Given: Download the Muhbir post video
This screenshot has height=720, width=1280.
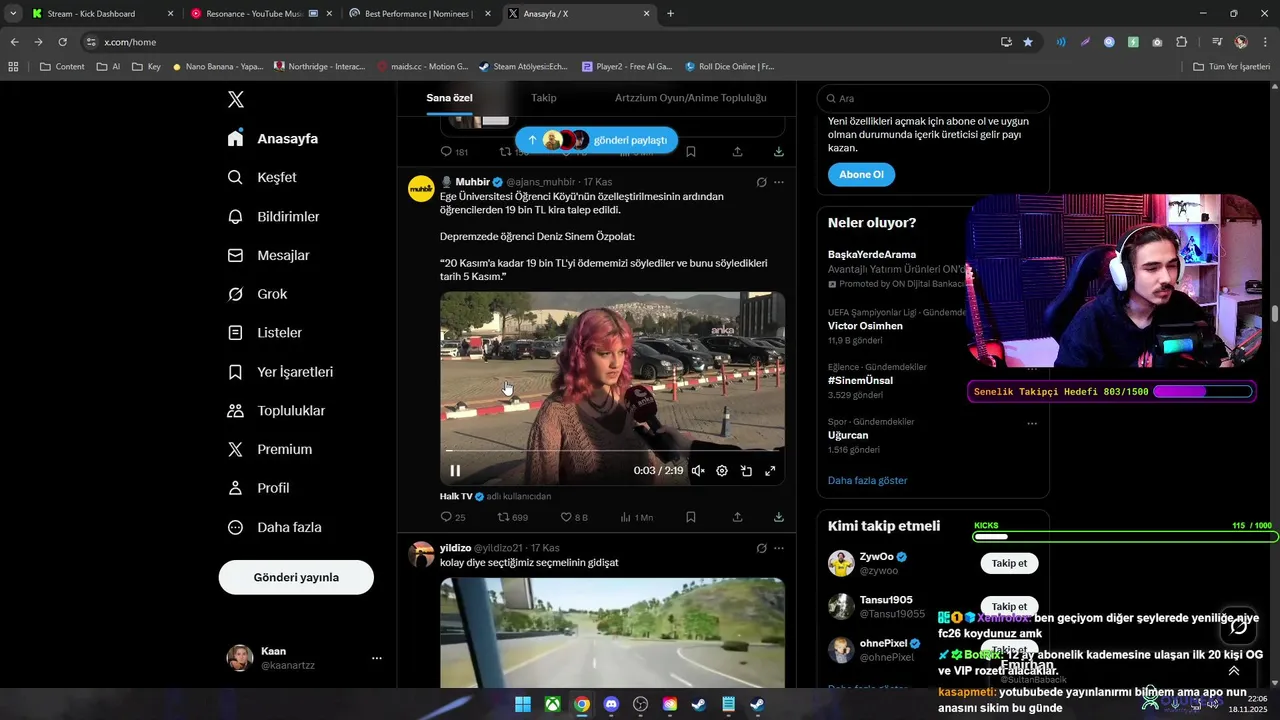Looking at the screenshot, I should pyautogui.click(x=779, y=517).
